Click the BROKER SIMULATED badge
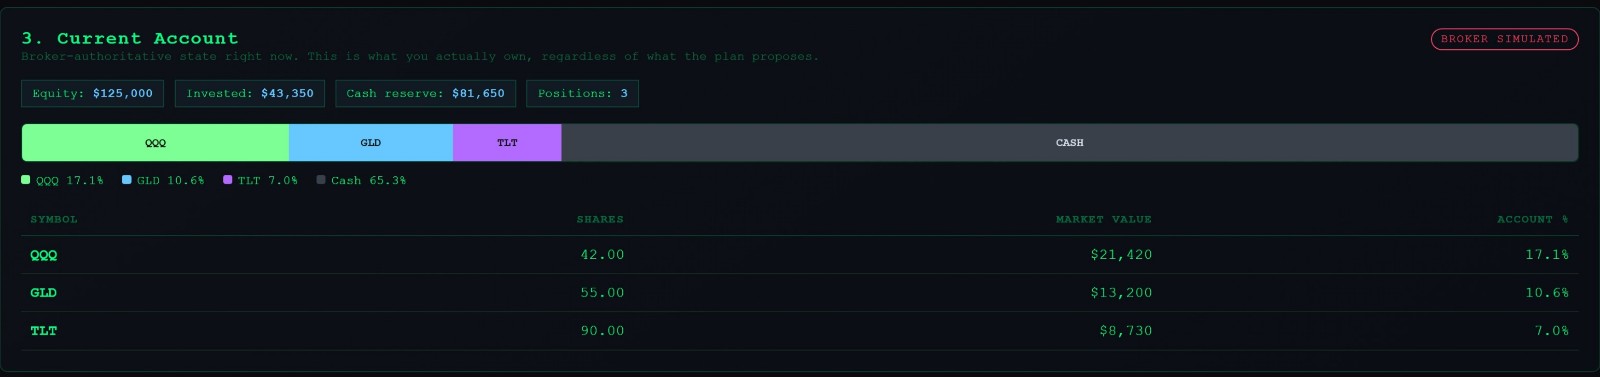Screen dimensions: 1600x377 click(1504, 39)
